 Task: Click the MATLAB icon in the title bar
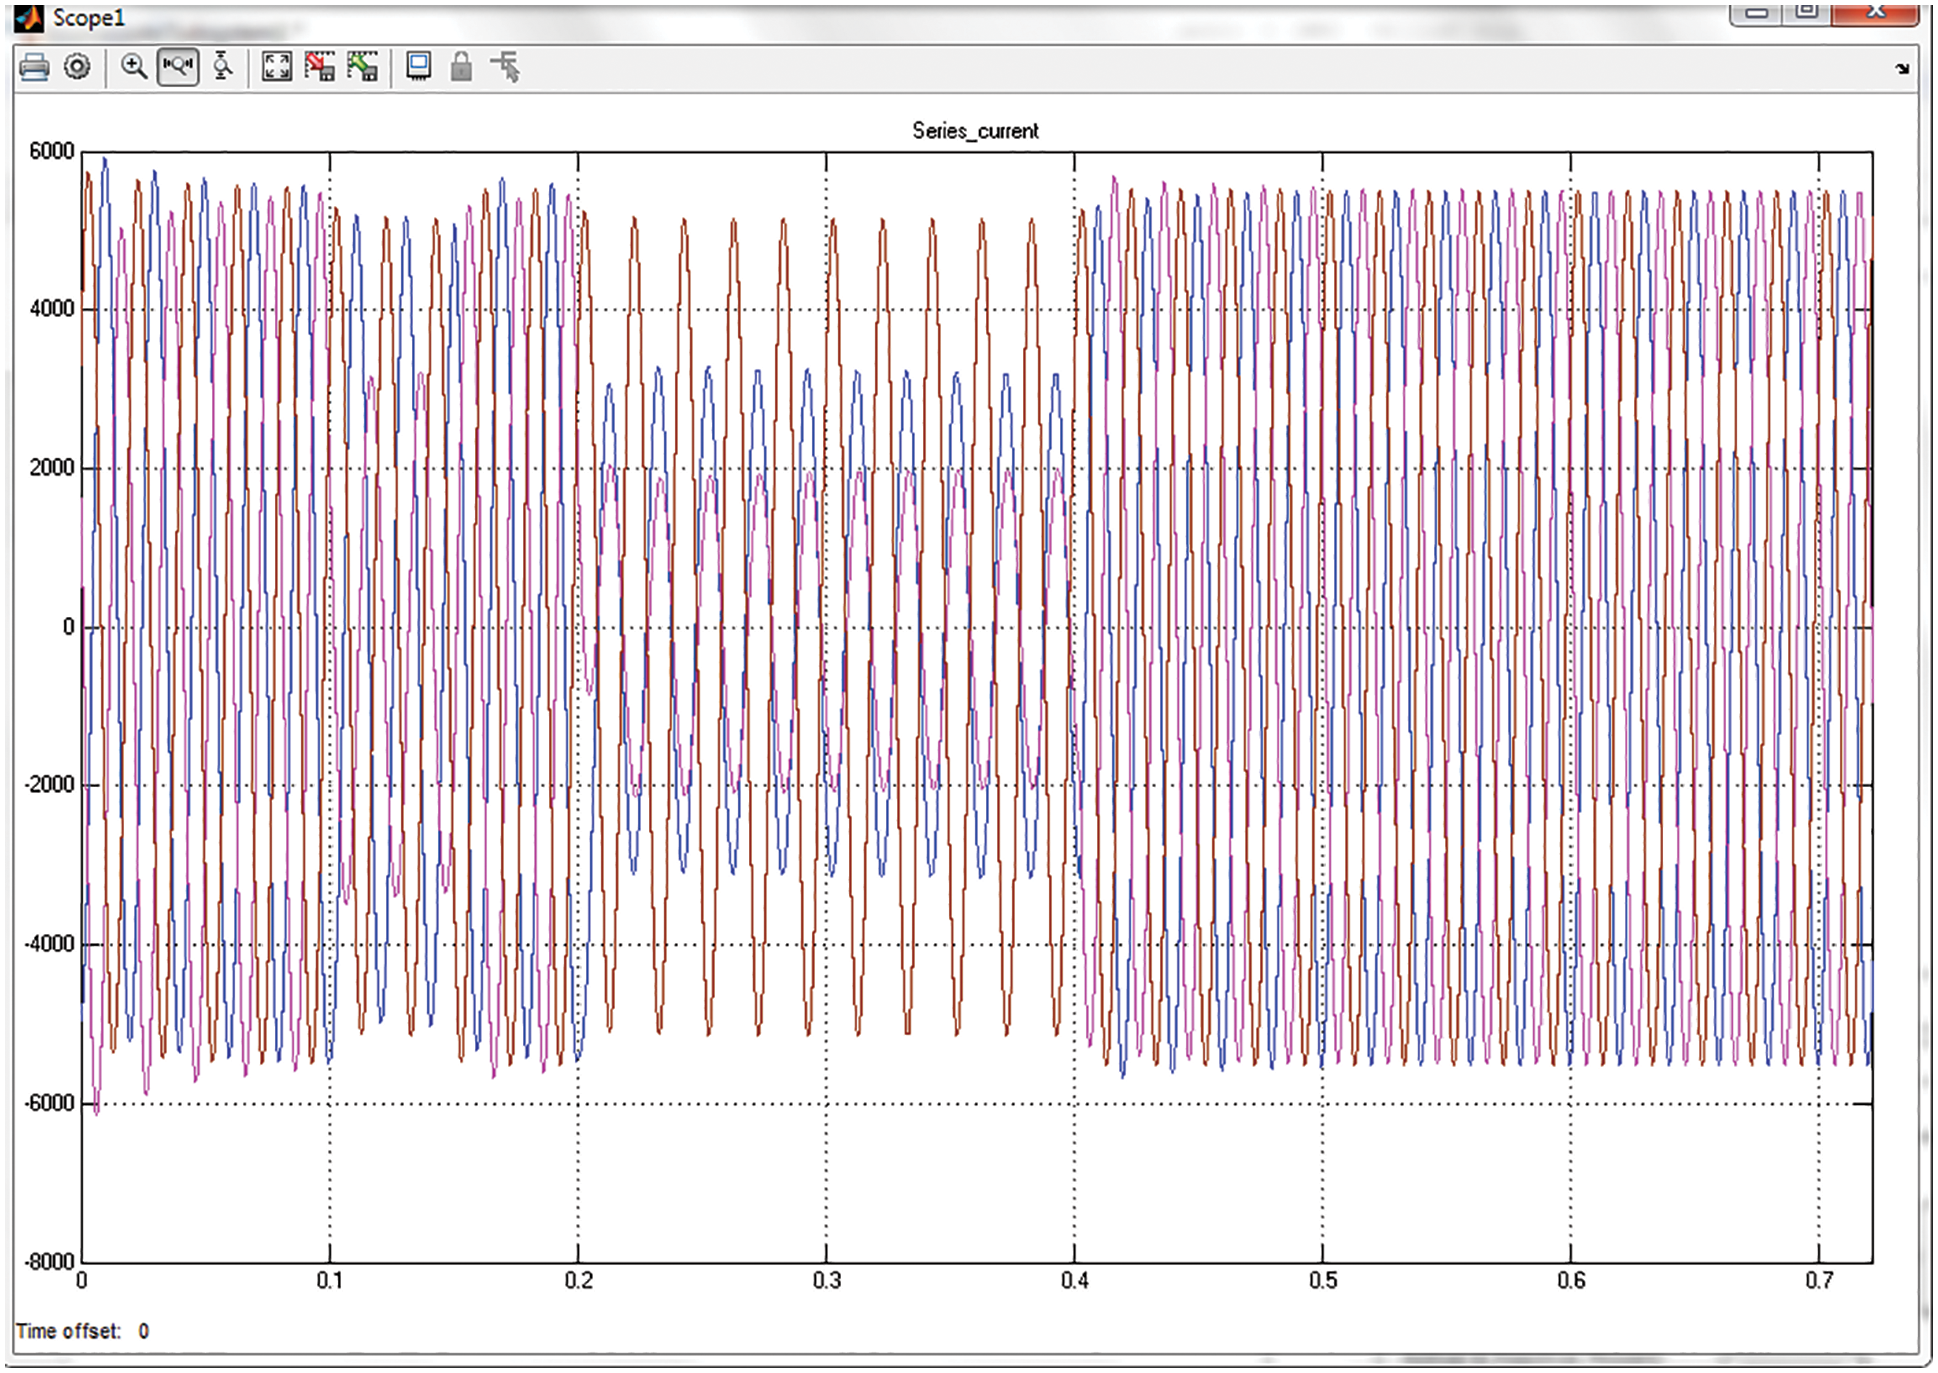point(28,17)
